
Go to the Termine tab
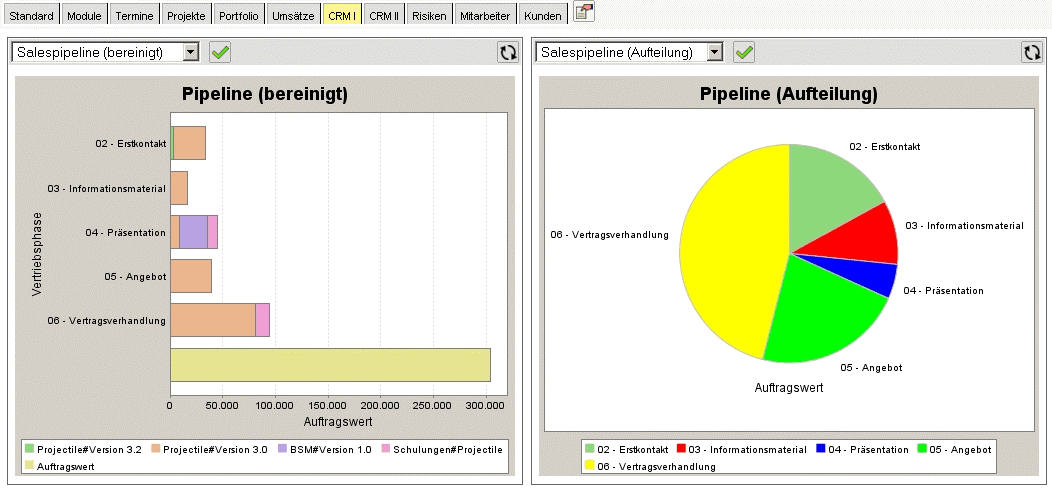tap(134, 16)
